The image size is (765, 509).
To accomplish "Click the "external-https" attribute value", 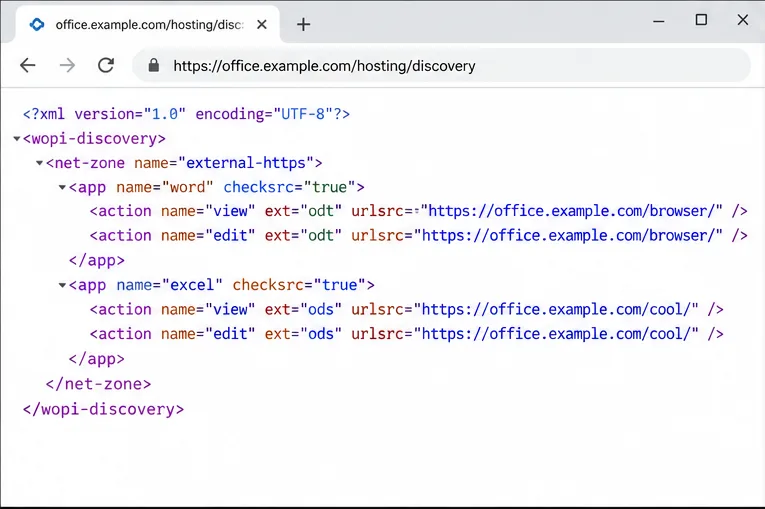I will pyautogui.click(x=246, y=163).
